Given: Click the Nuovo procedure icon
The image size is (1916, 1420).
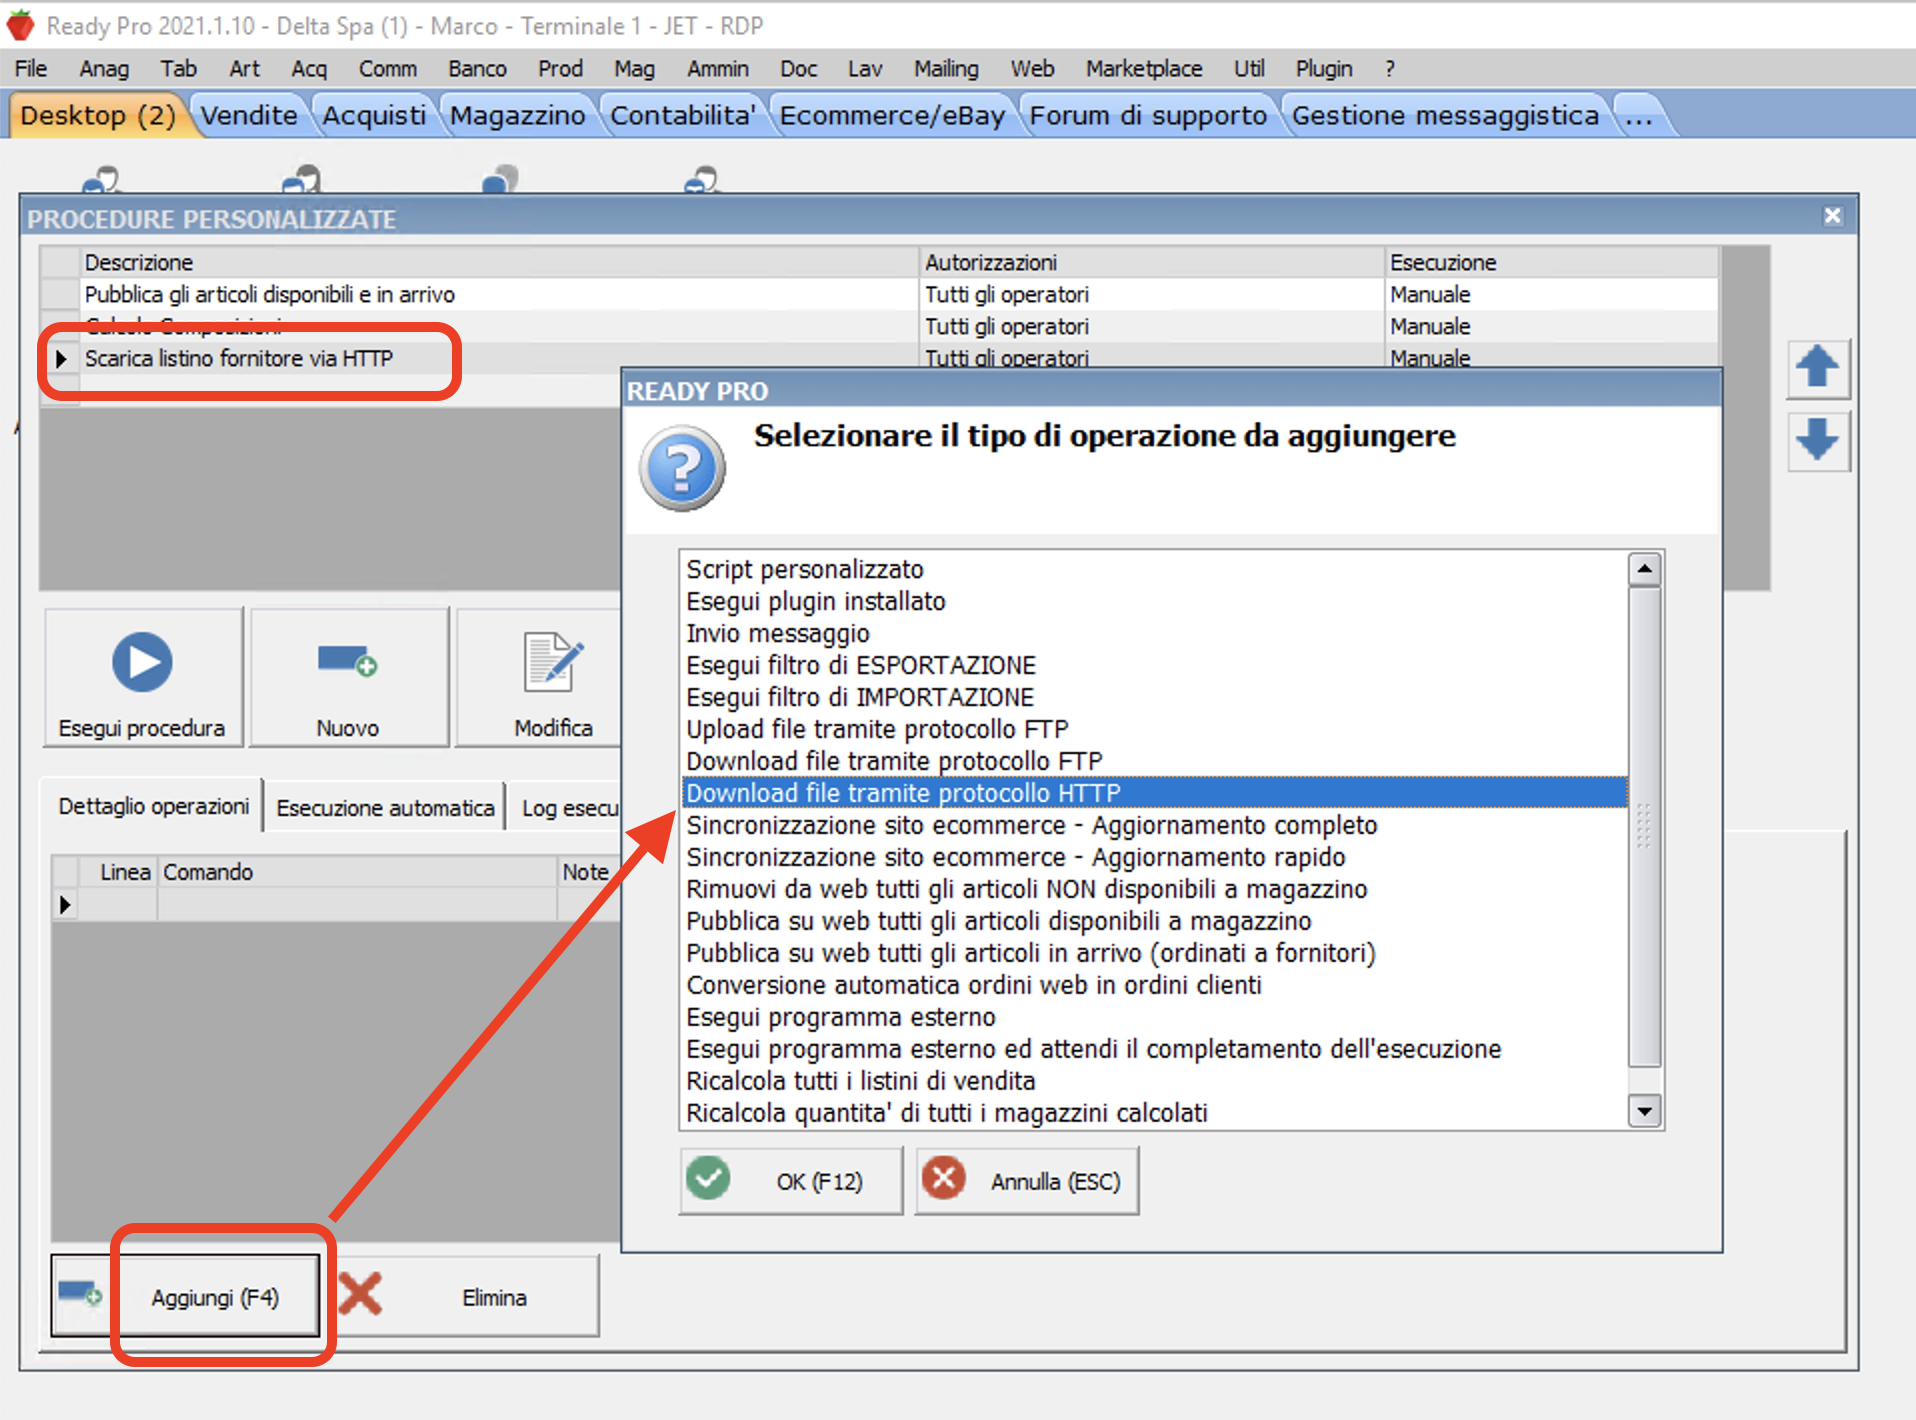Looking at the screenshot, I should 347,661.
